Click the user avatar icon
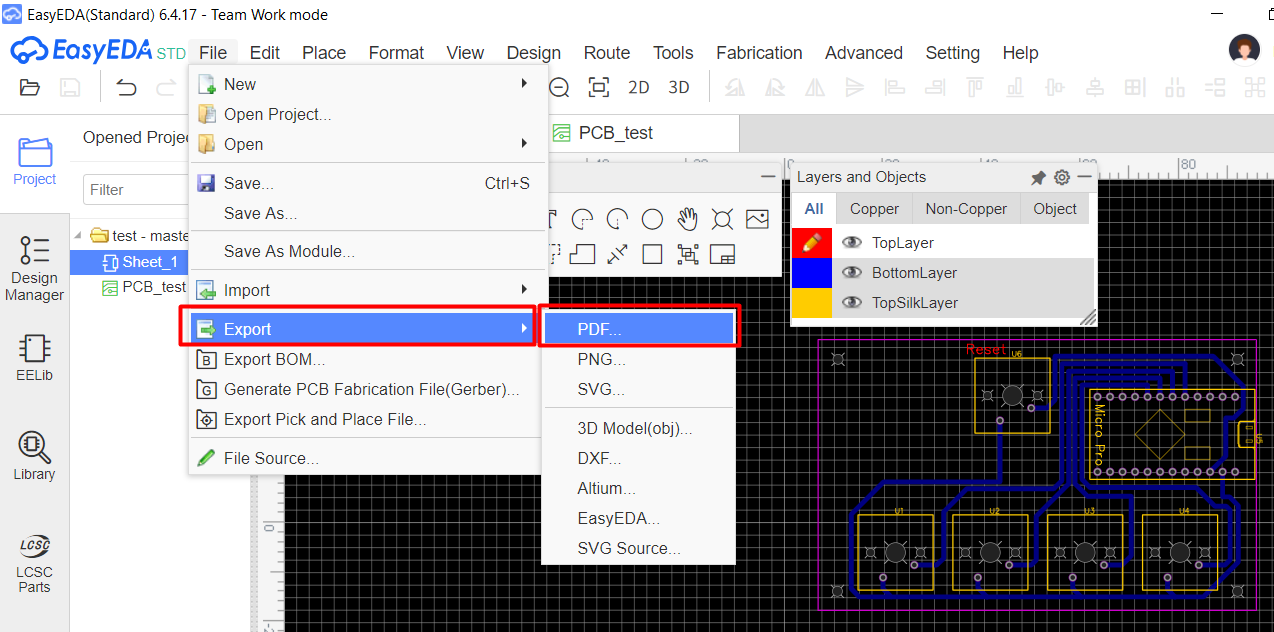Image resolution: width=1274 pixels, height=632 pixels. click(x=1244, y=50)
